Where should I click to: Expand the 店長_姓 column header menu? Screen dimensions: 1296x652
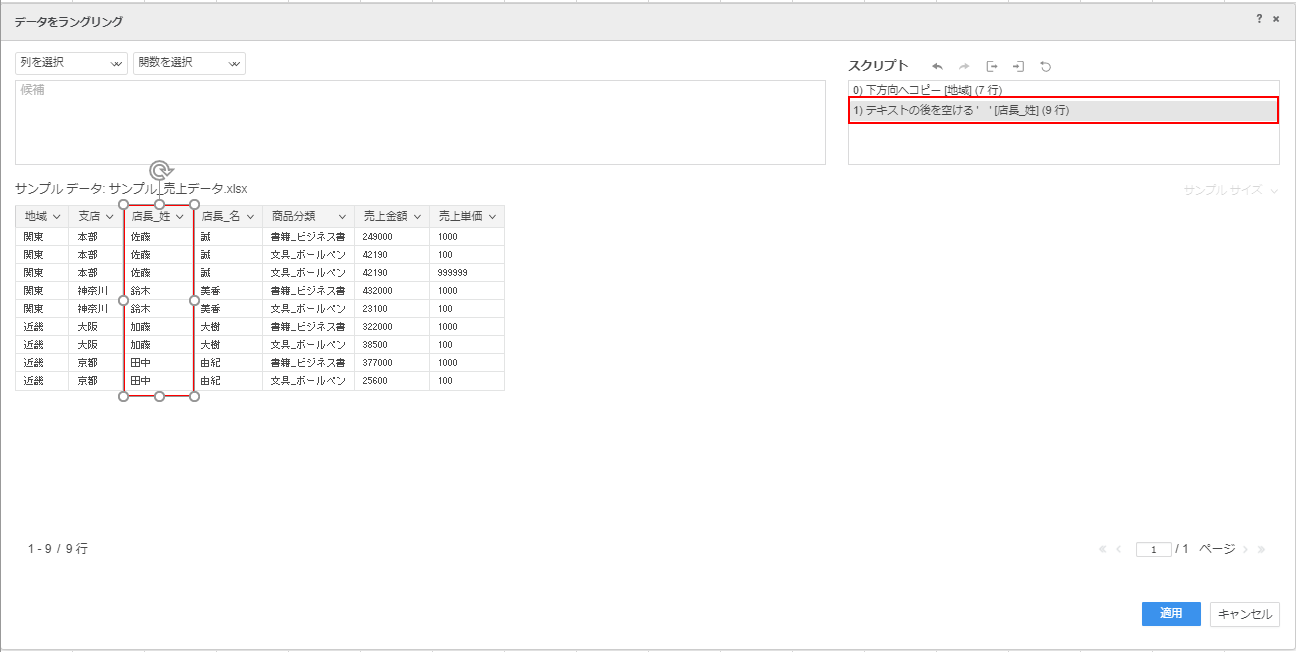180,217
